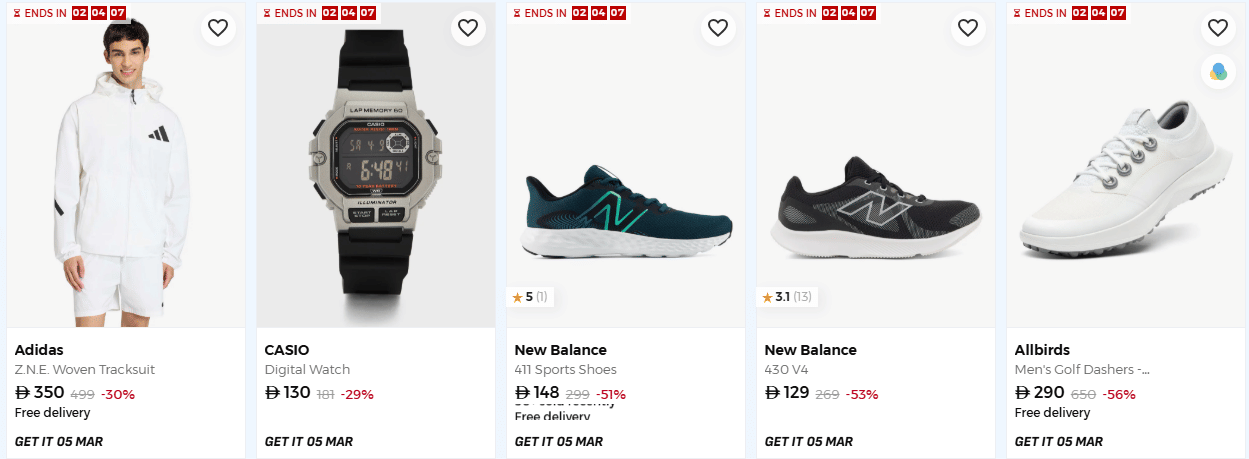
Task: Click the 411 Sports Shoes title
Action: [565, 370]
